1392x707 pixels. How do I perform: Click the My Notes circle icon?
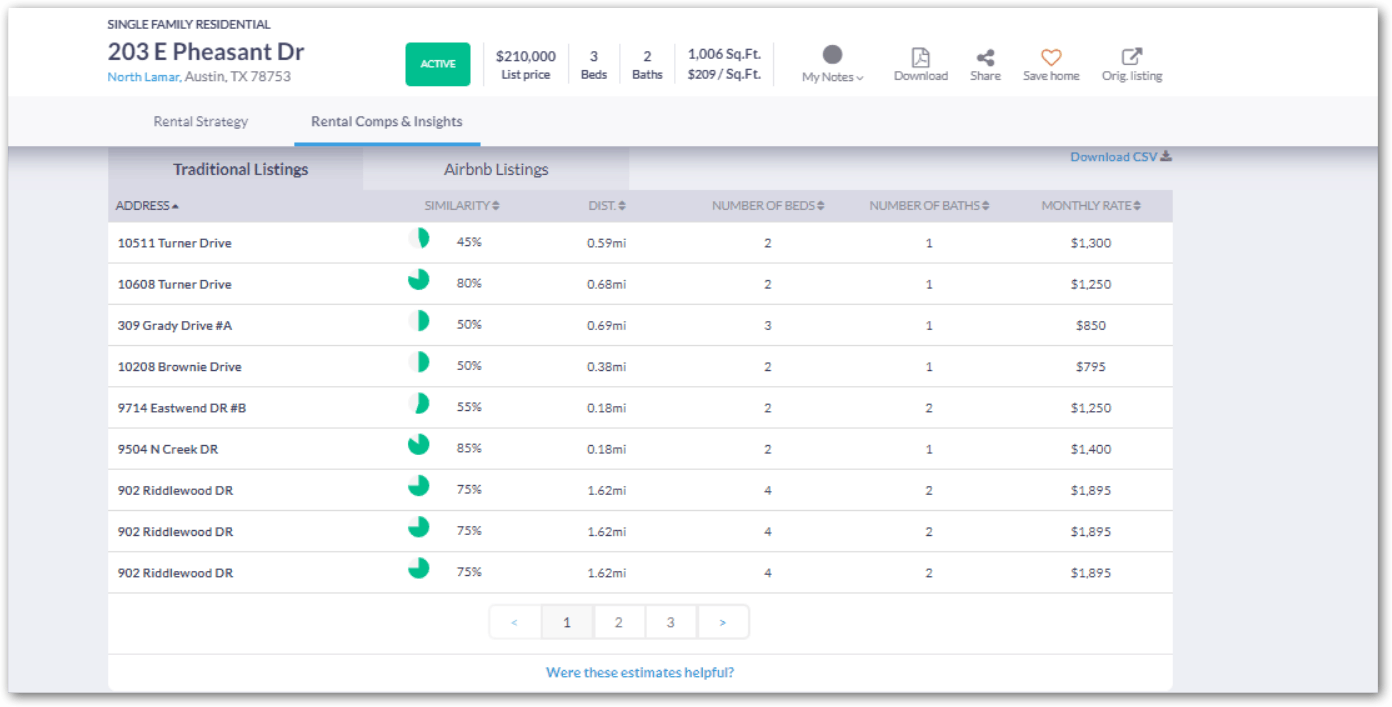coord(832,55)
